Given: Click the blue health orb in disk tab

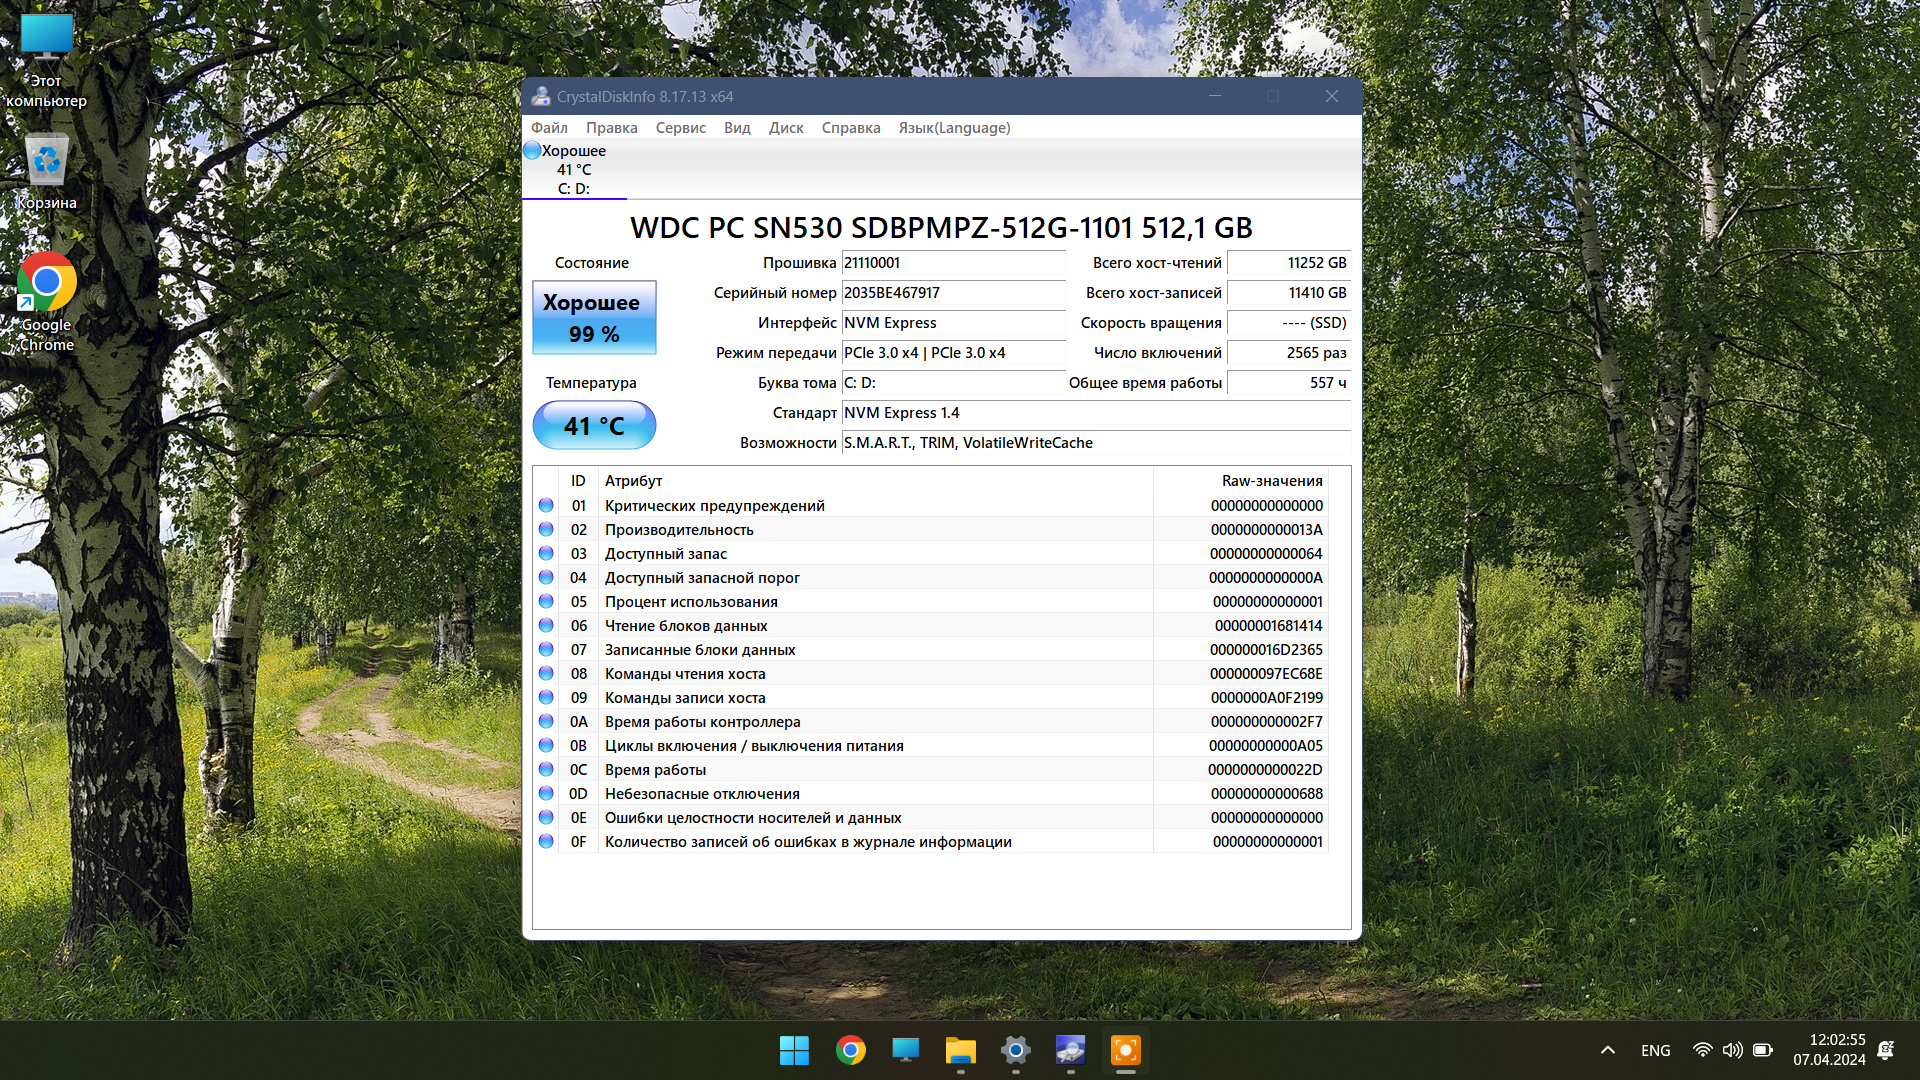Looking at the screenshot, I should pos(533,151).
